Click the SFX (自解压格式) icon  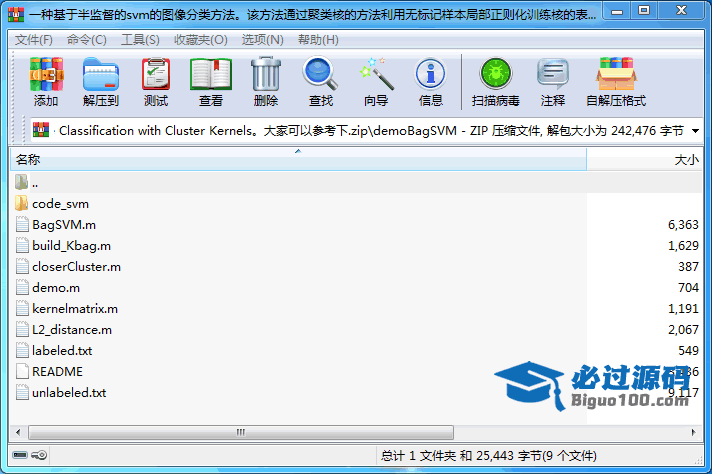[x=616, y=74]
